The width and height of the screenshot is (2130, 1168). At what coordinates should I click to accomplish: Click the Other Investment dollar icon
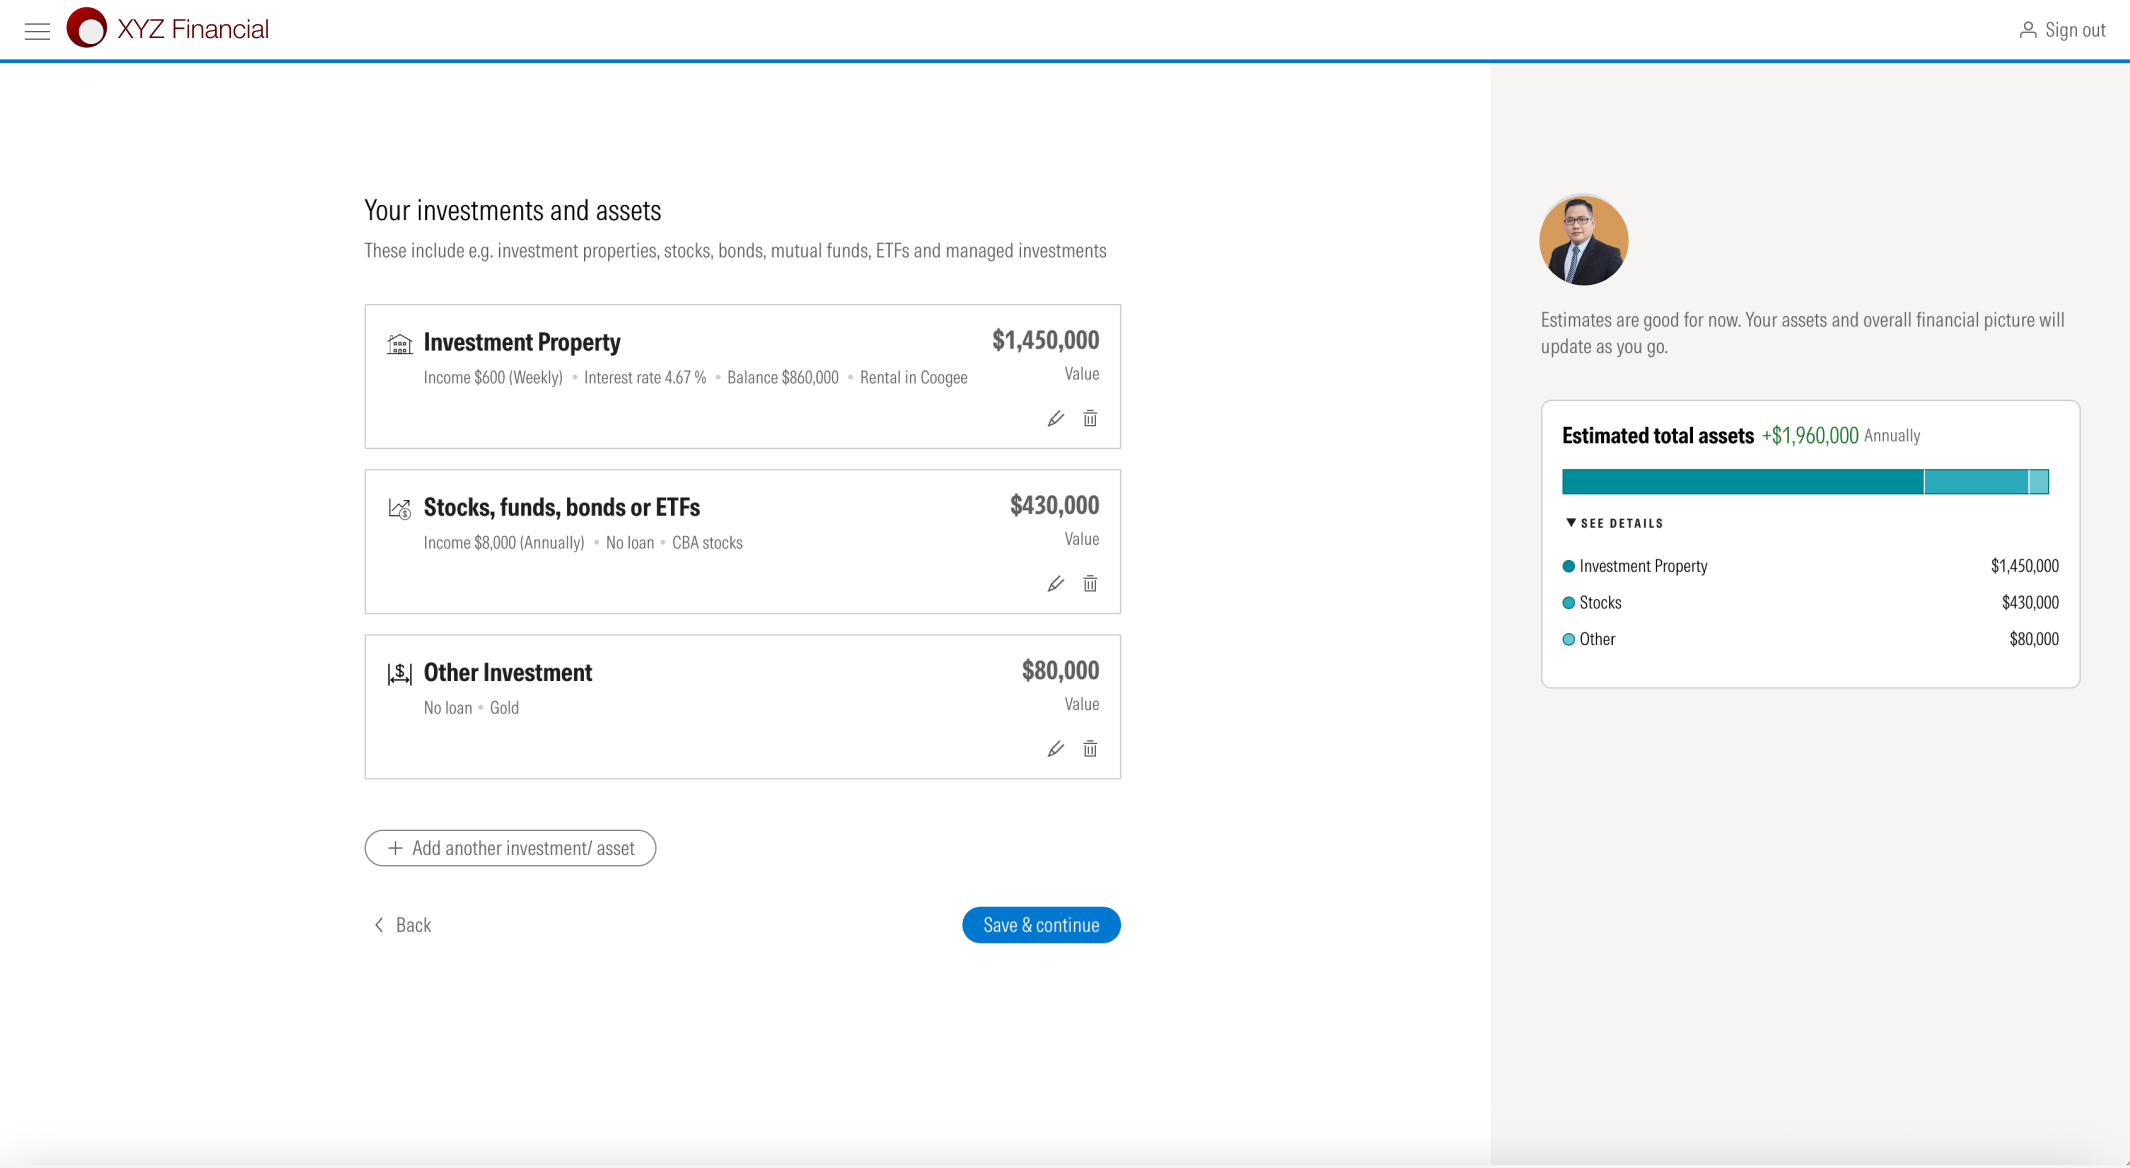tap(399, 674)
